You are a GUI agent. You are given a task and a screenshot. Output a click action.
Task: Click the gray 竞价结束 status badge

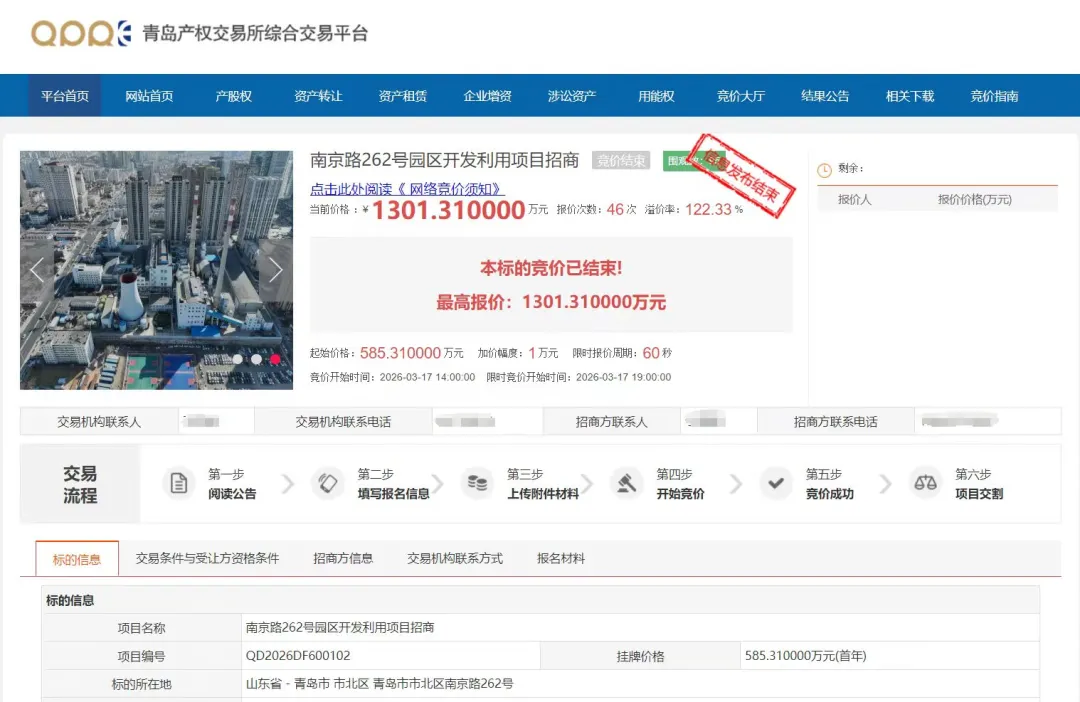[x=621, y=161]
